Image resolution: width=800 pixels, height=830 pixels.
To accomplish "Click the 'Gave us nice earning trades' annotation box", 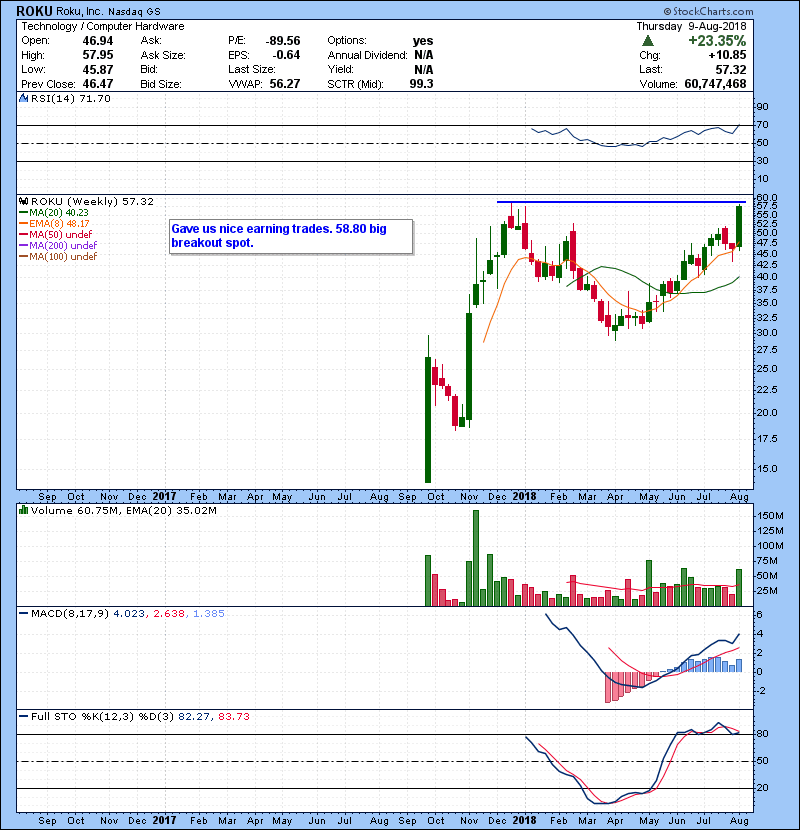I will click(x=291, y=237).
